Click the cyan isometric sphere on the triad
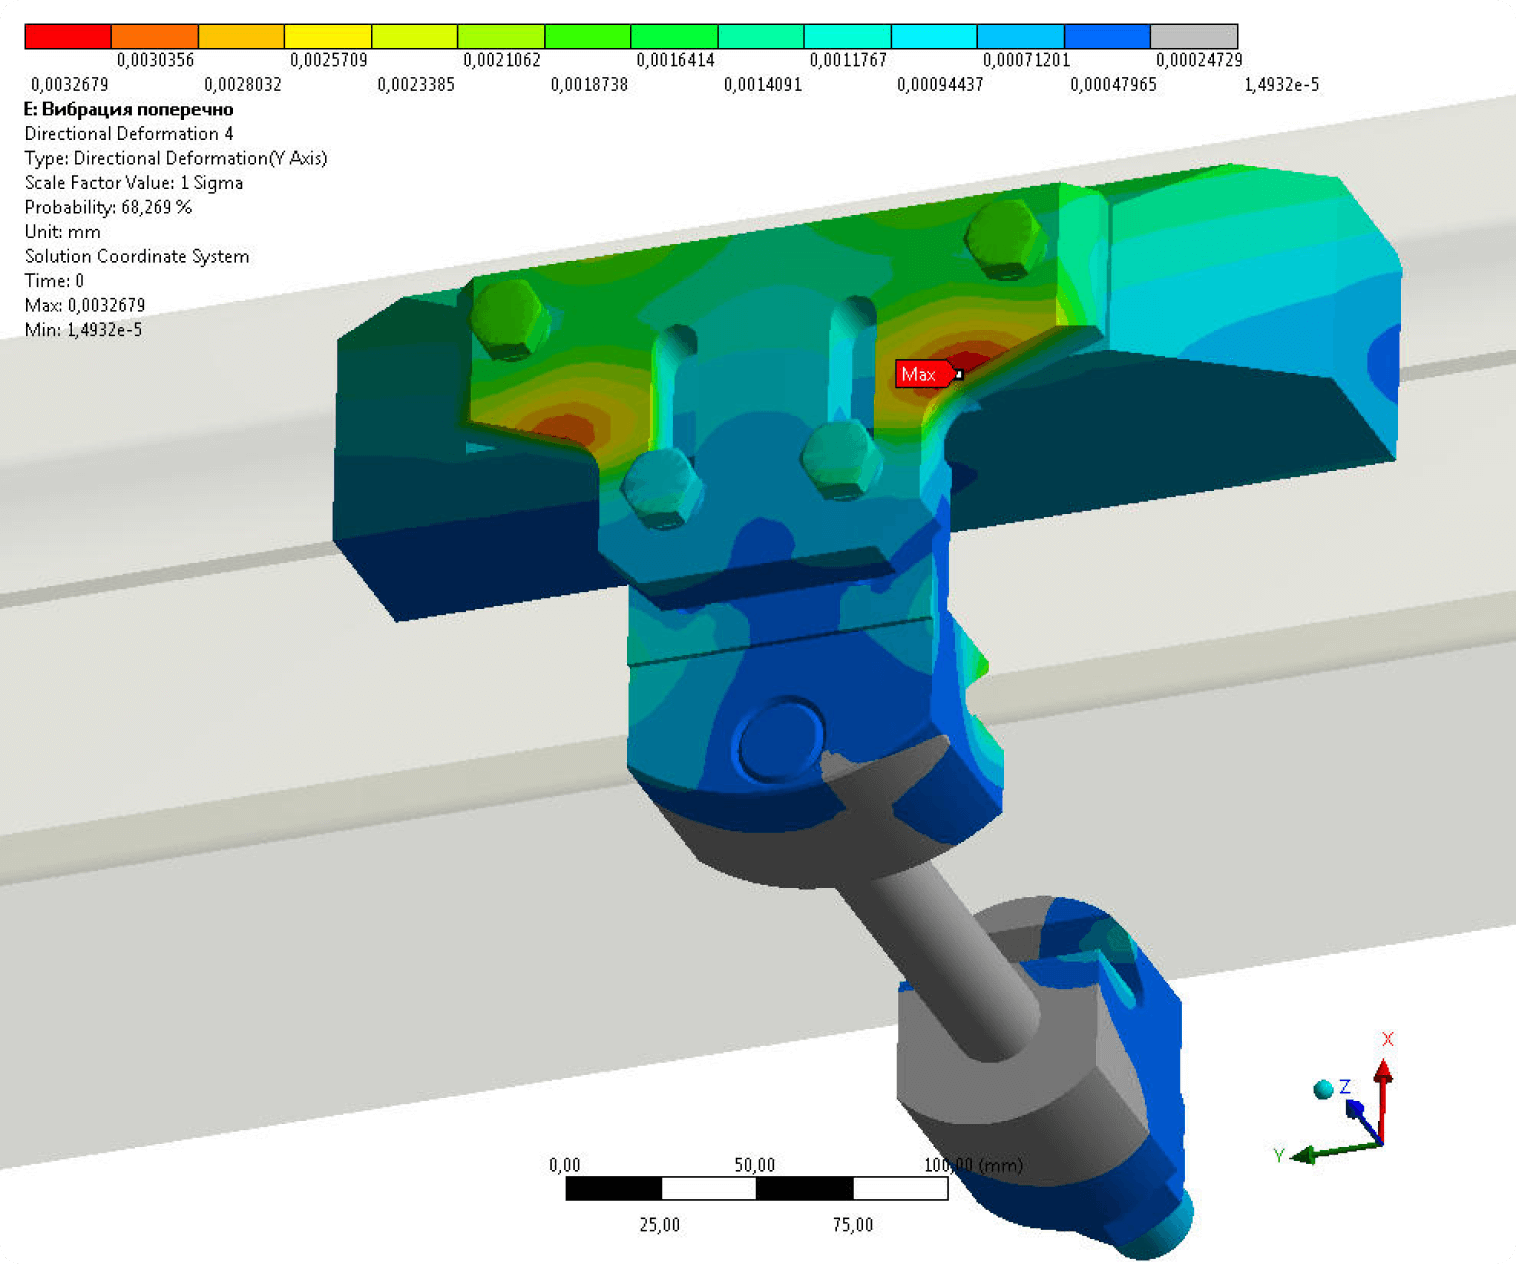 tap(1323, 1089)
